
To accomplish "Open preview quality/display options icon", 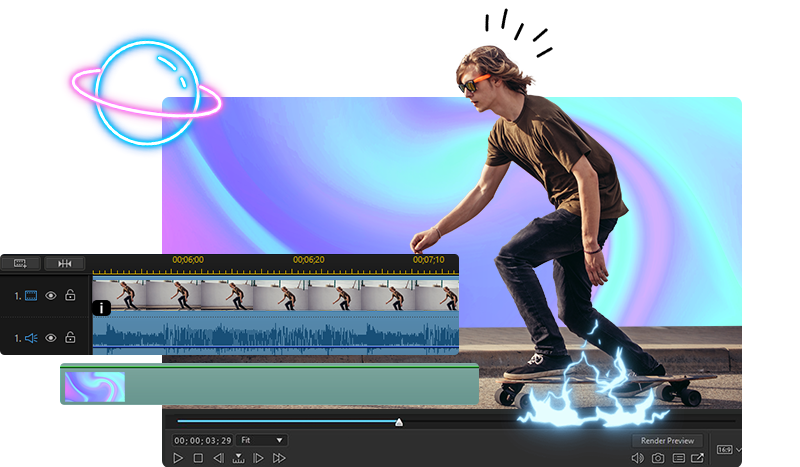I will (x=679, y=458).
